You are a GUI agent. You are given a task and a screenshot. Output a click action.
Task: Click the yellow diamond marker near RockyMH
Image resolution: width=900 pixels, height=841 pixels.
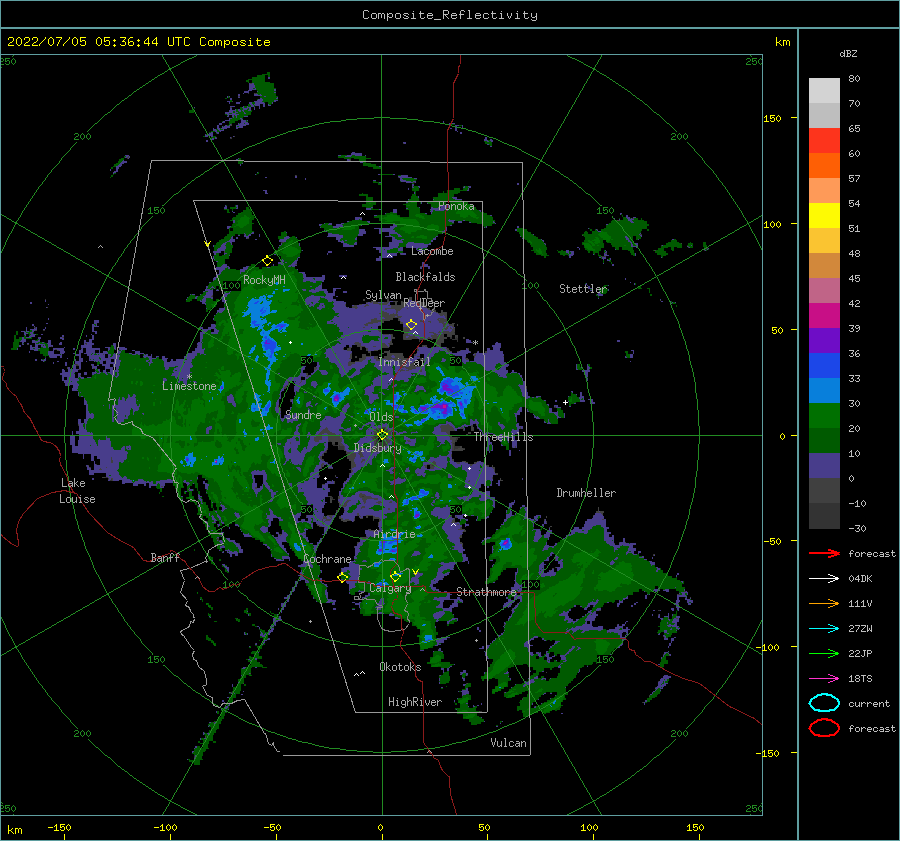(x=267, y=261)
